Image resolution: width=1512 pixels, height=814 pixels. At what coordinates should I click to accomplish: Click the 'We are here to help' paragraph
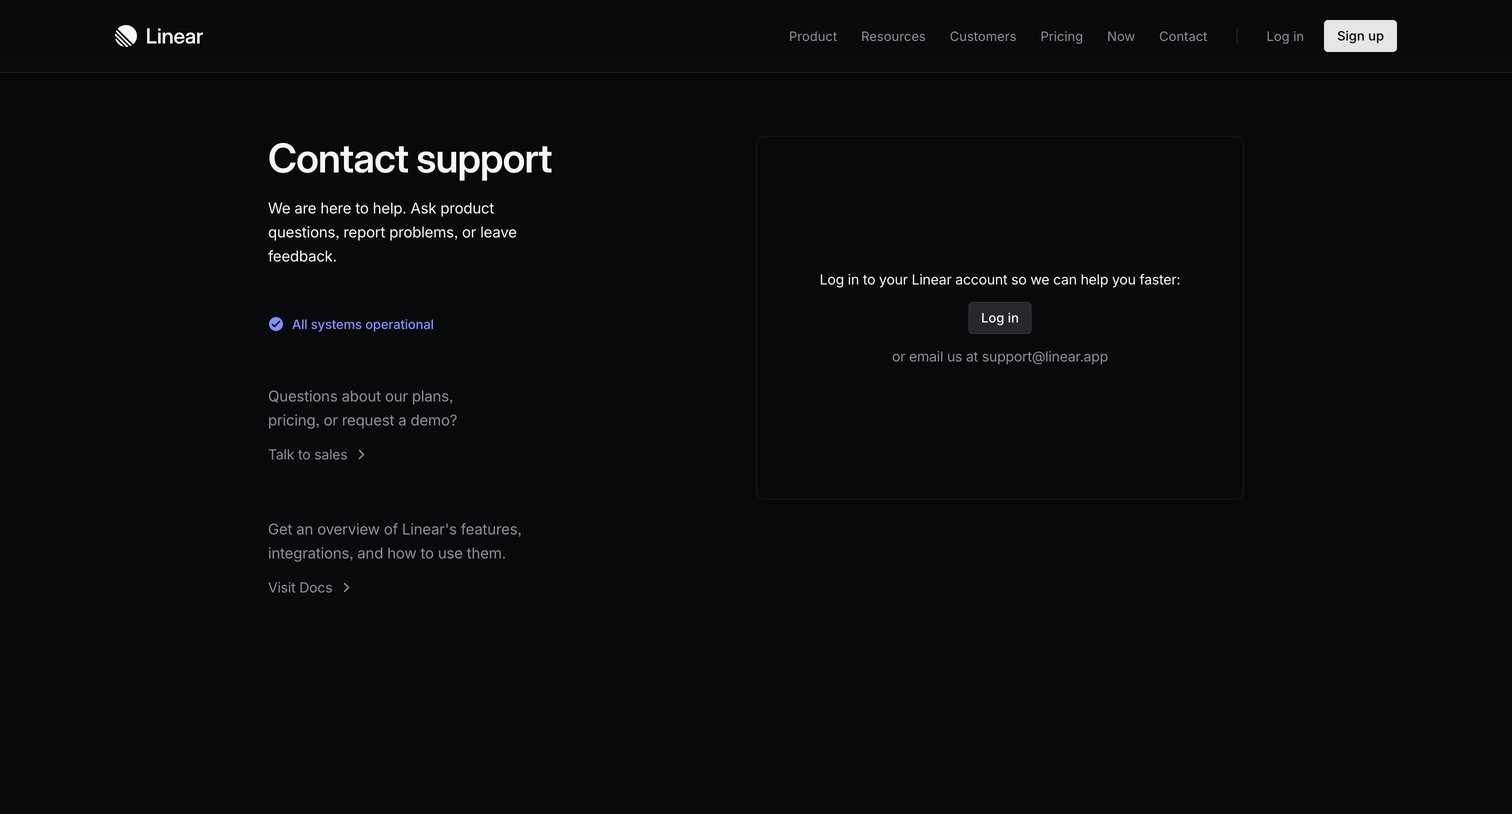point(392,232)
